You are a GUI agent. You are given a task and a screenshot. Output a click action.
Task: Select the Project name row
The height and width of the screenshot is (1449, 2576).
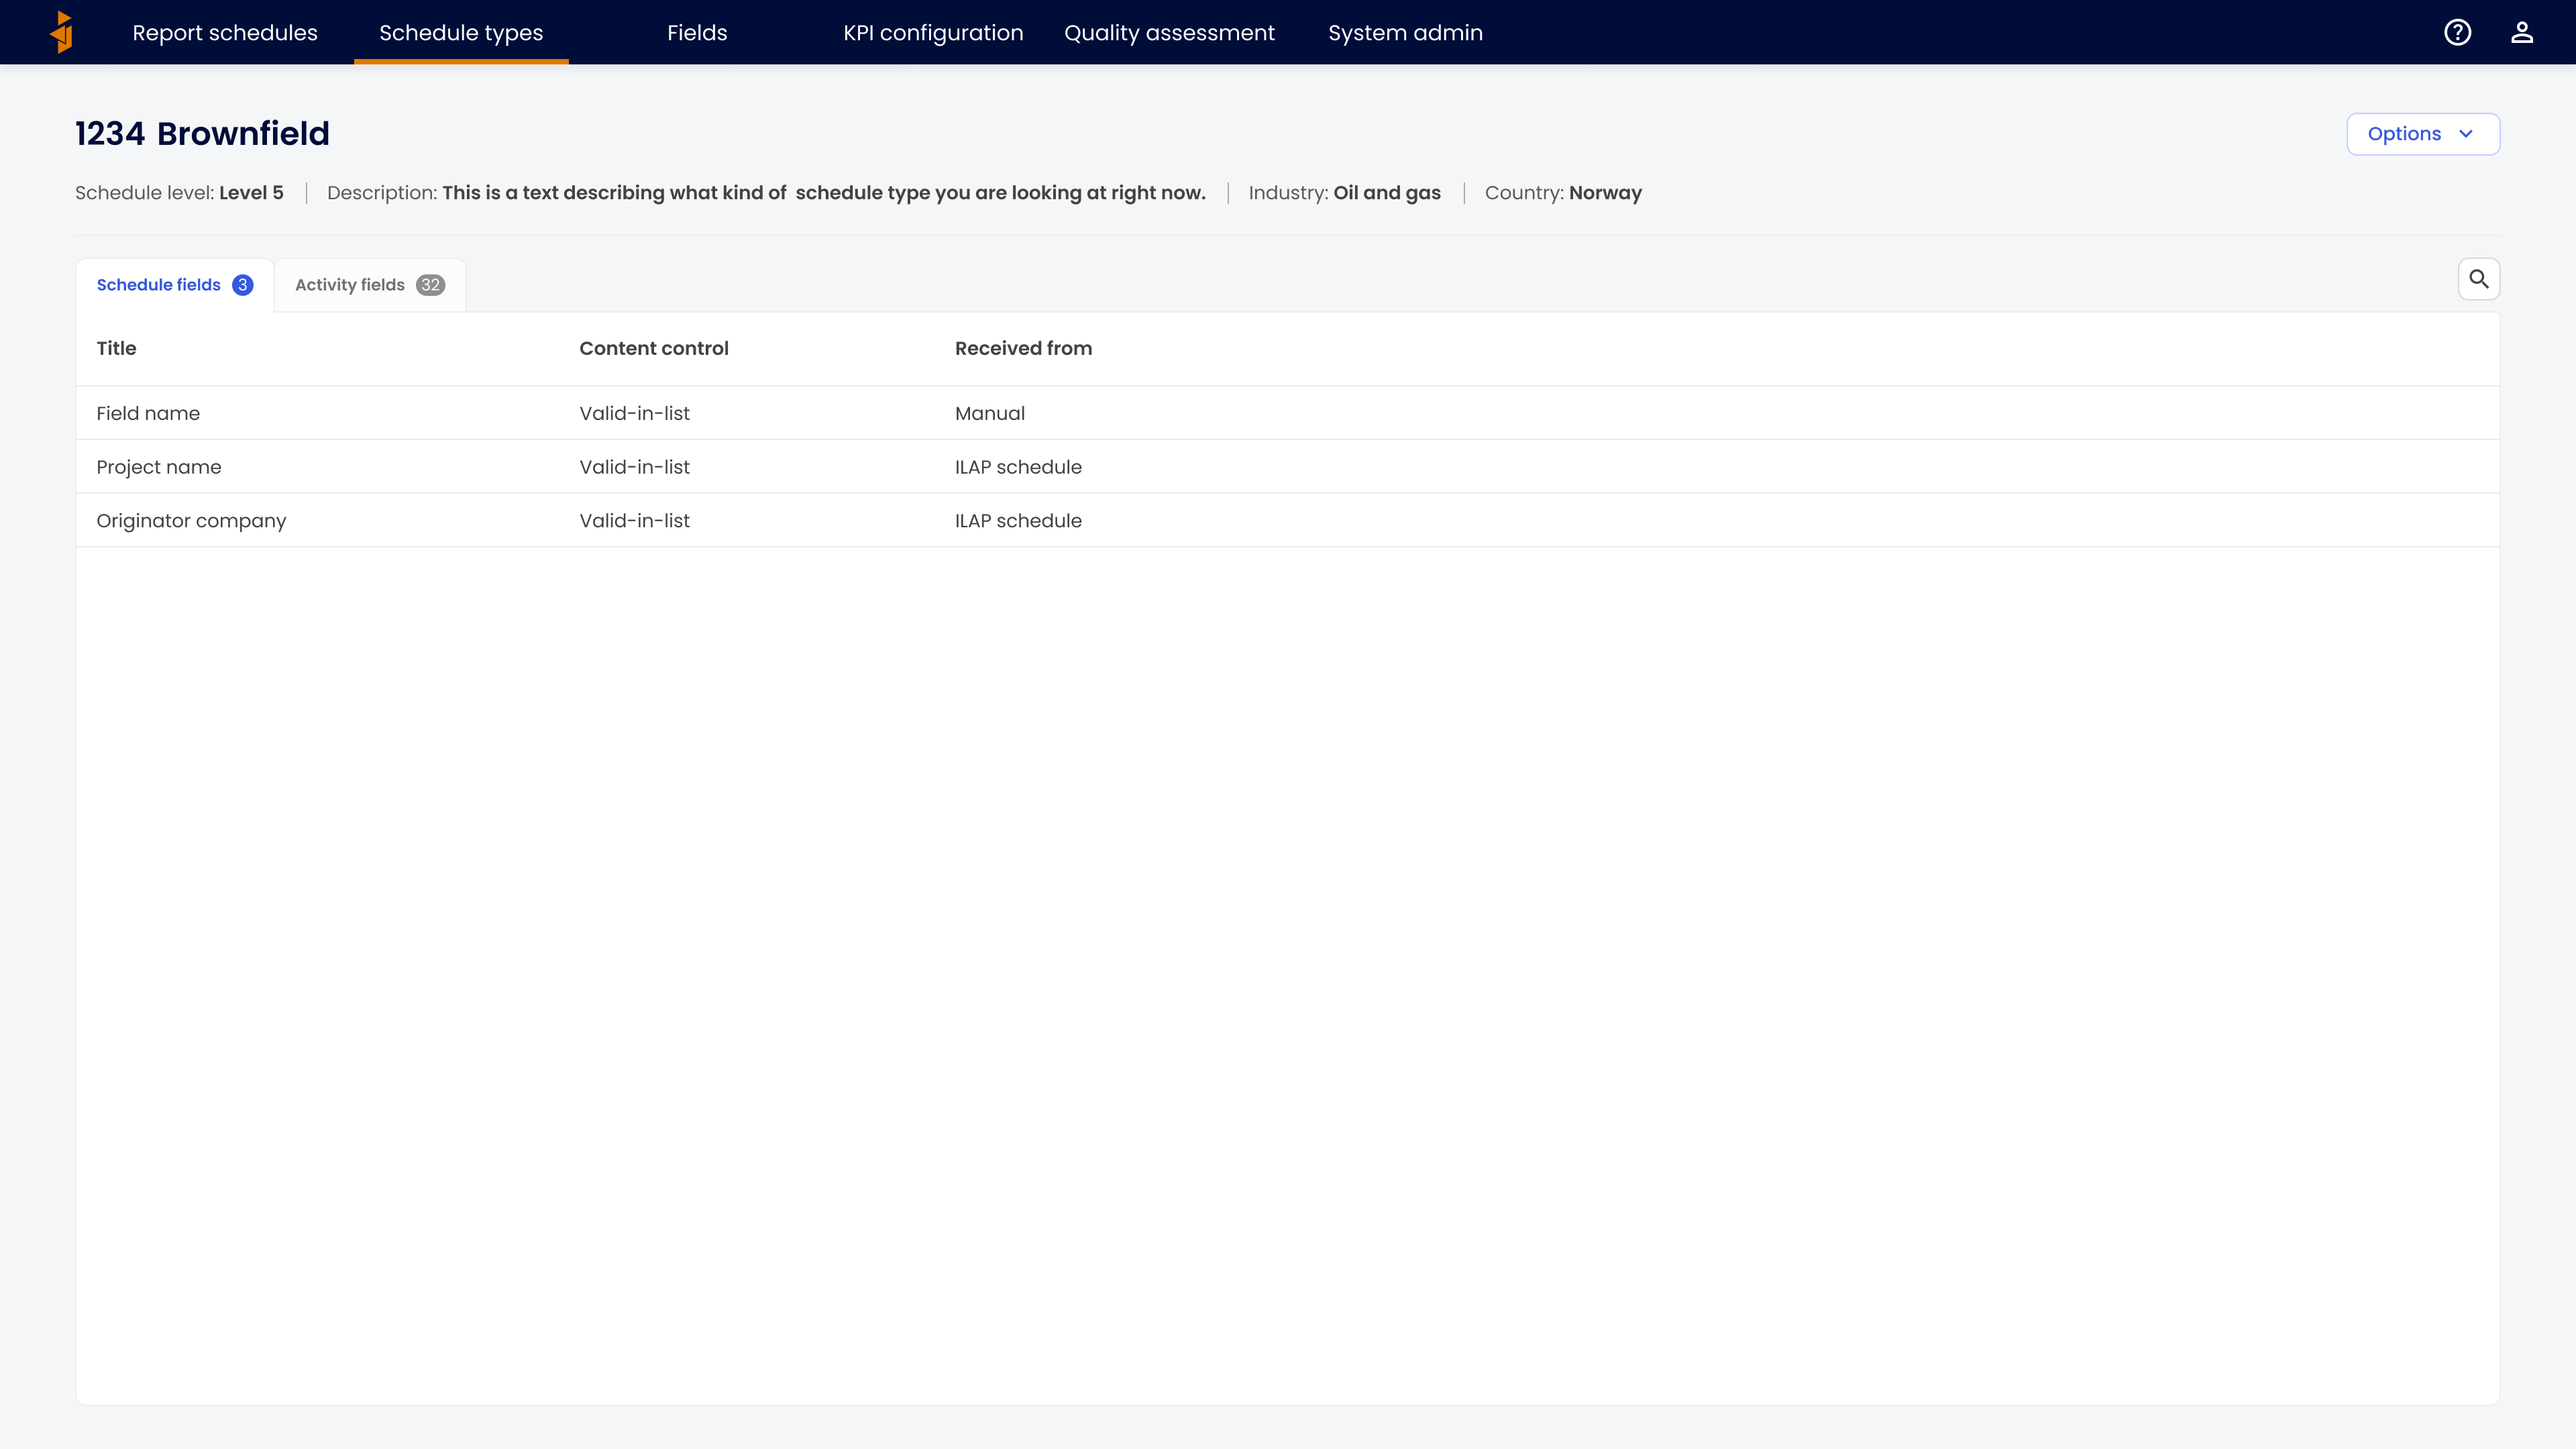click(158, 467)
